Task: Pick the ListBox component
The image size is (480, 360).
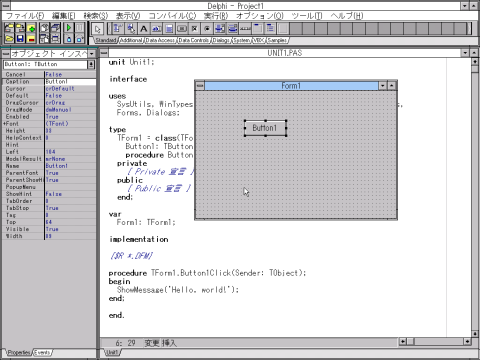Action: tap(220, 29)
